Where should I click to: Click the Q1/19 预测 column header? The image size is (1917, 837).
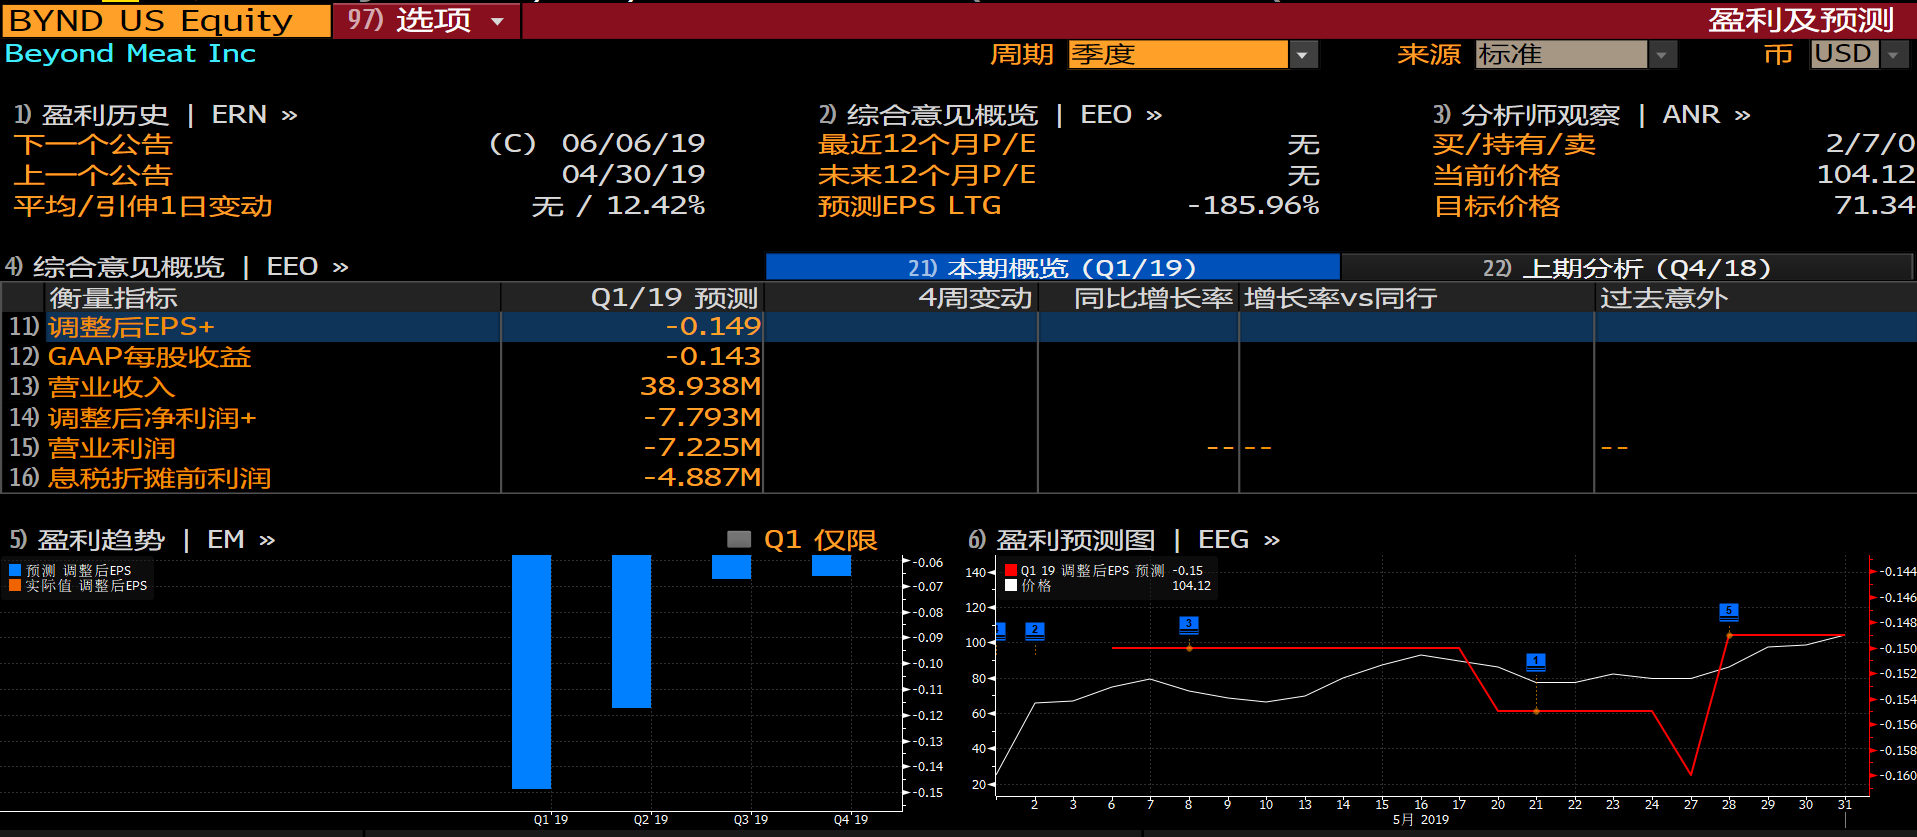tap(632, 298)
